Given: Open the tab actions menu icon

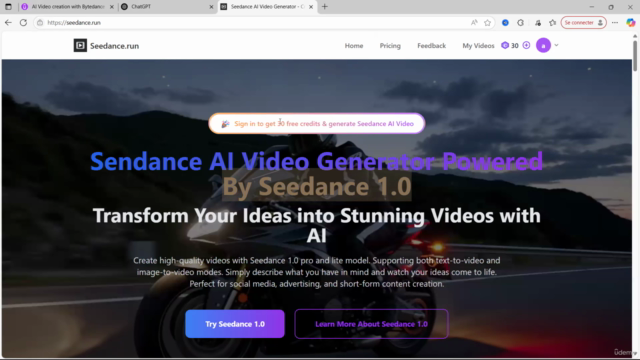Looking at the screenshot, I should coord(8,7).
